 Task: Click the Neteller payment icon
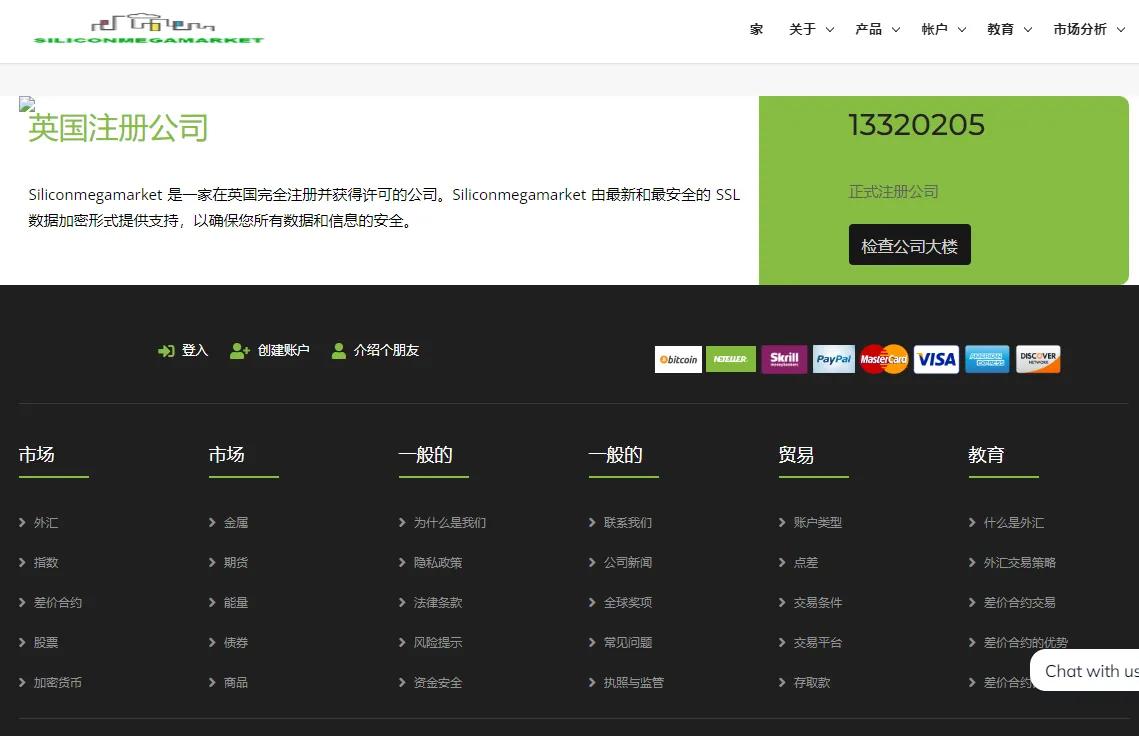pyautogui.click(x=730, y=359)
